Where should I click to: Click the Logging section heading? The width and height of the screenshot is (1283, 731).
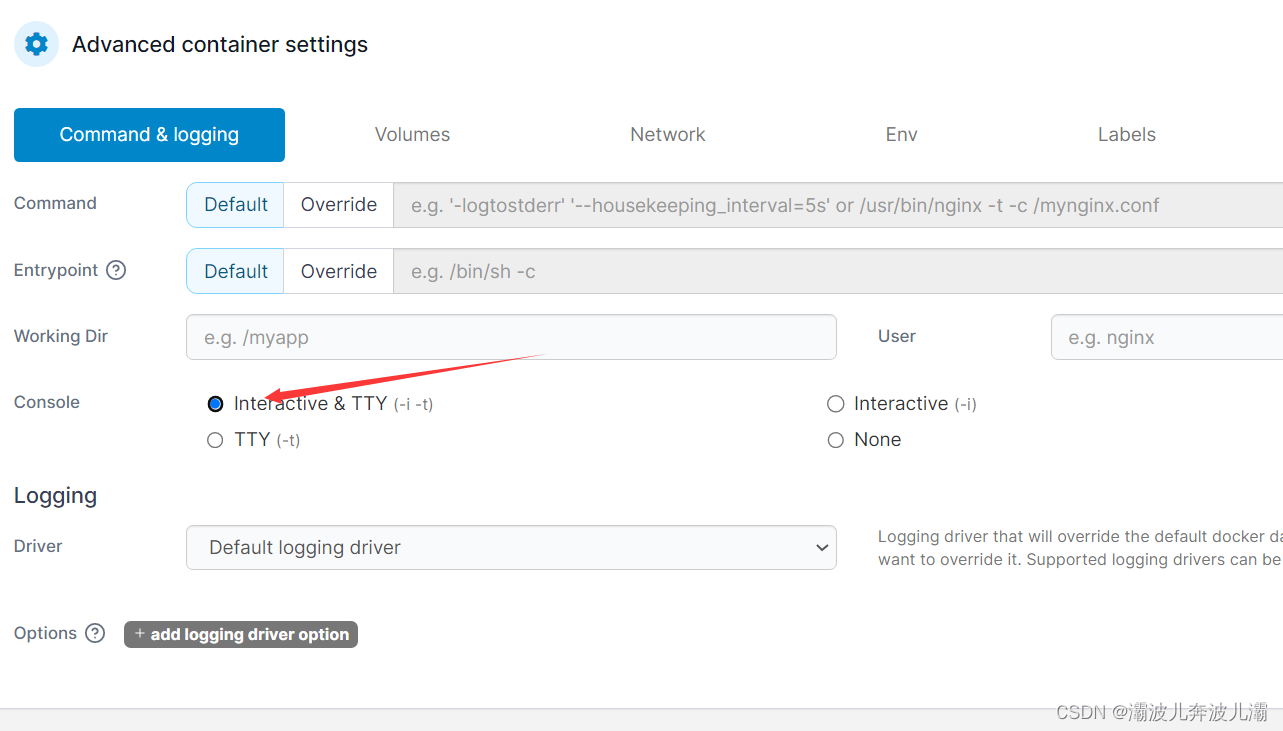(x=56, y=496)
